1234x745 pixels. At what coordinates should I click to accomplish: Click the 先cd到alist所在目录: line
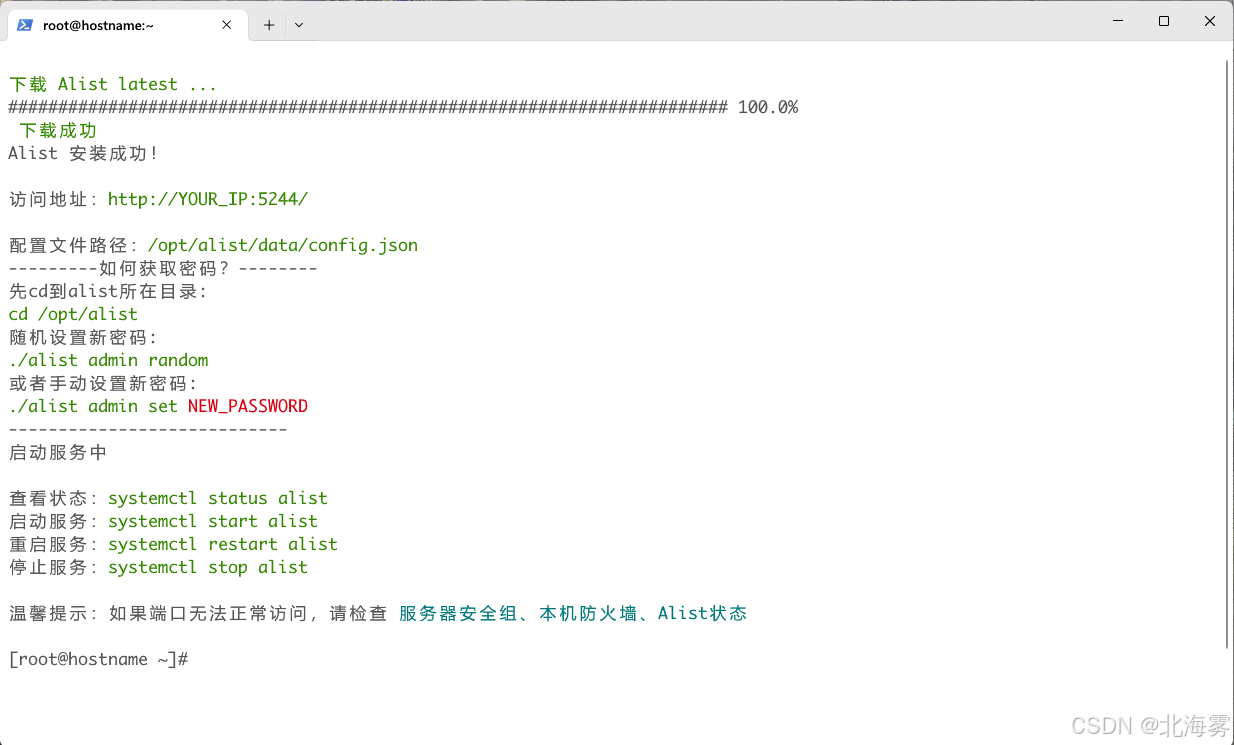pos(108,291)
